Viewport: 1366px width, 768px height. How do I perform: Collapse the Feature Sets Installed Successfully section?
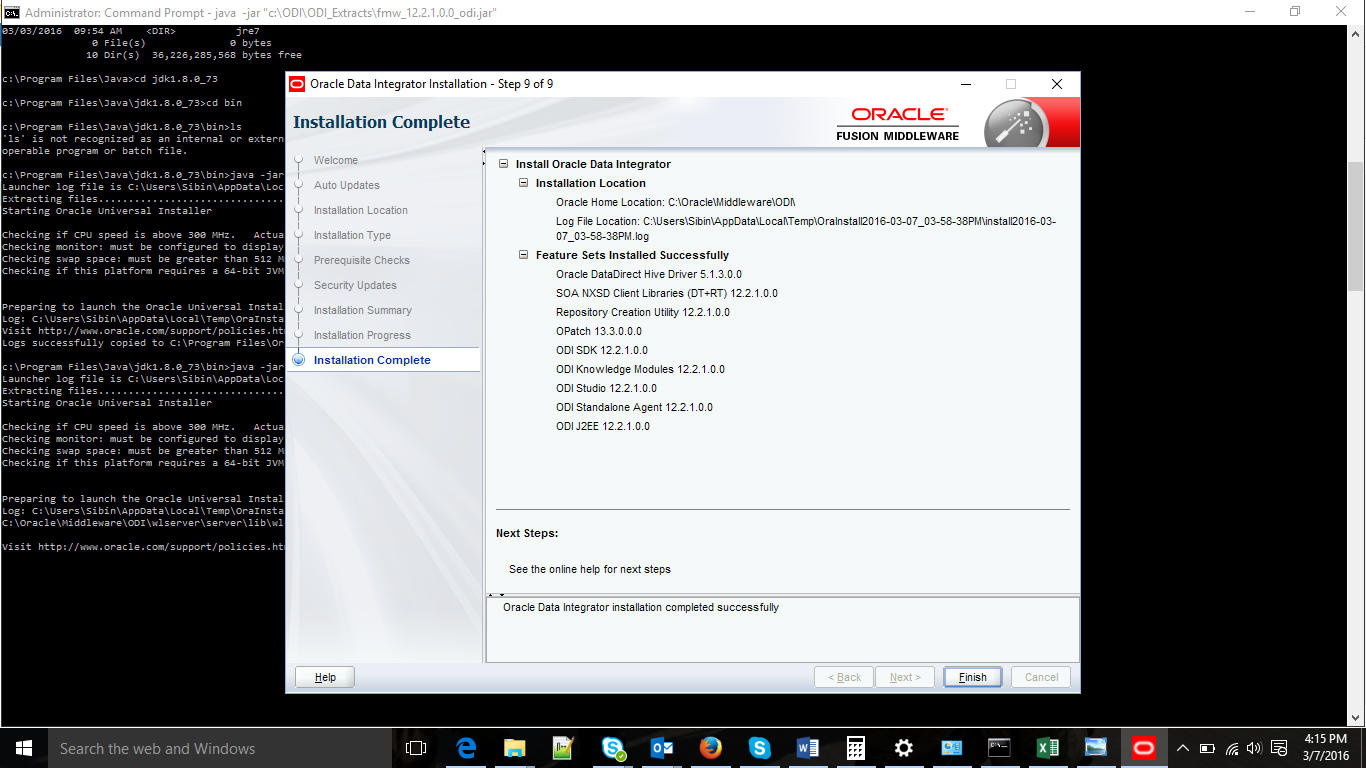(524, 255)
